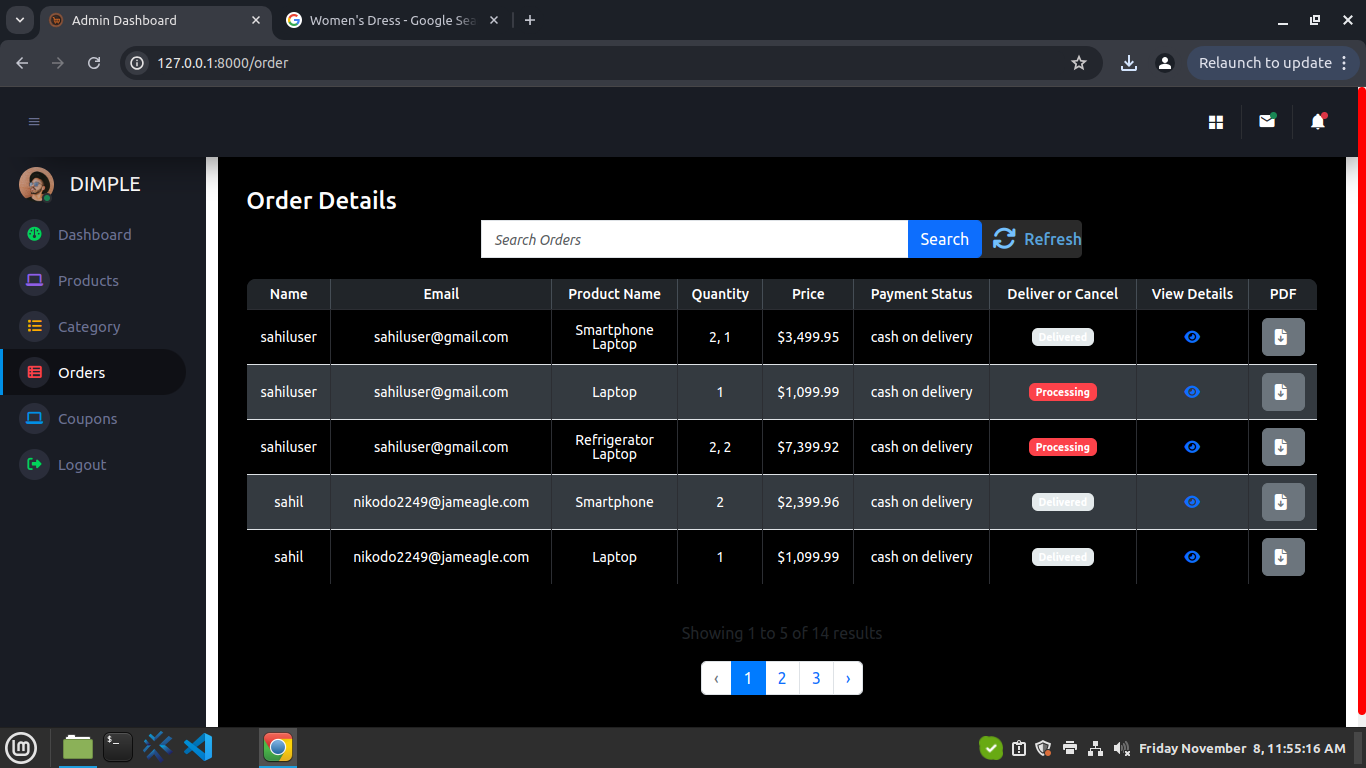The image size is (1366, 768).
Task: Expand the tab search dropdown arrow
Action: 19,20
